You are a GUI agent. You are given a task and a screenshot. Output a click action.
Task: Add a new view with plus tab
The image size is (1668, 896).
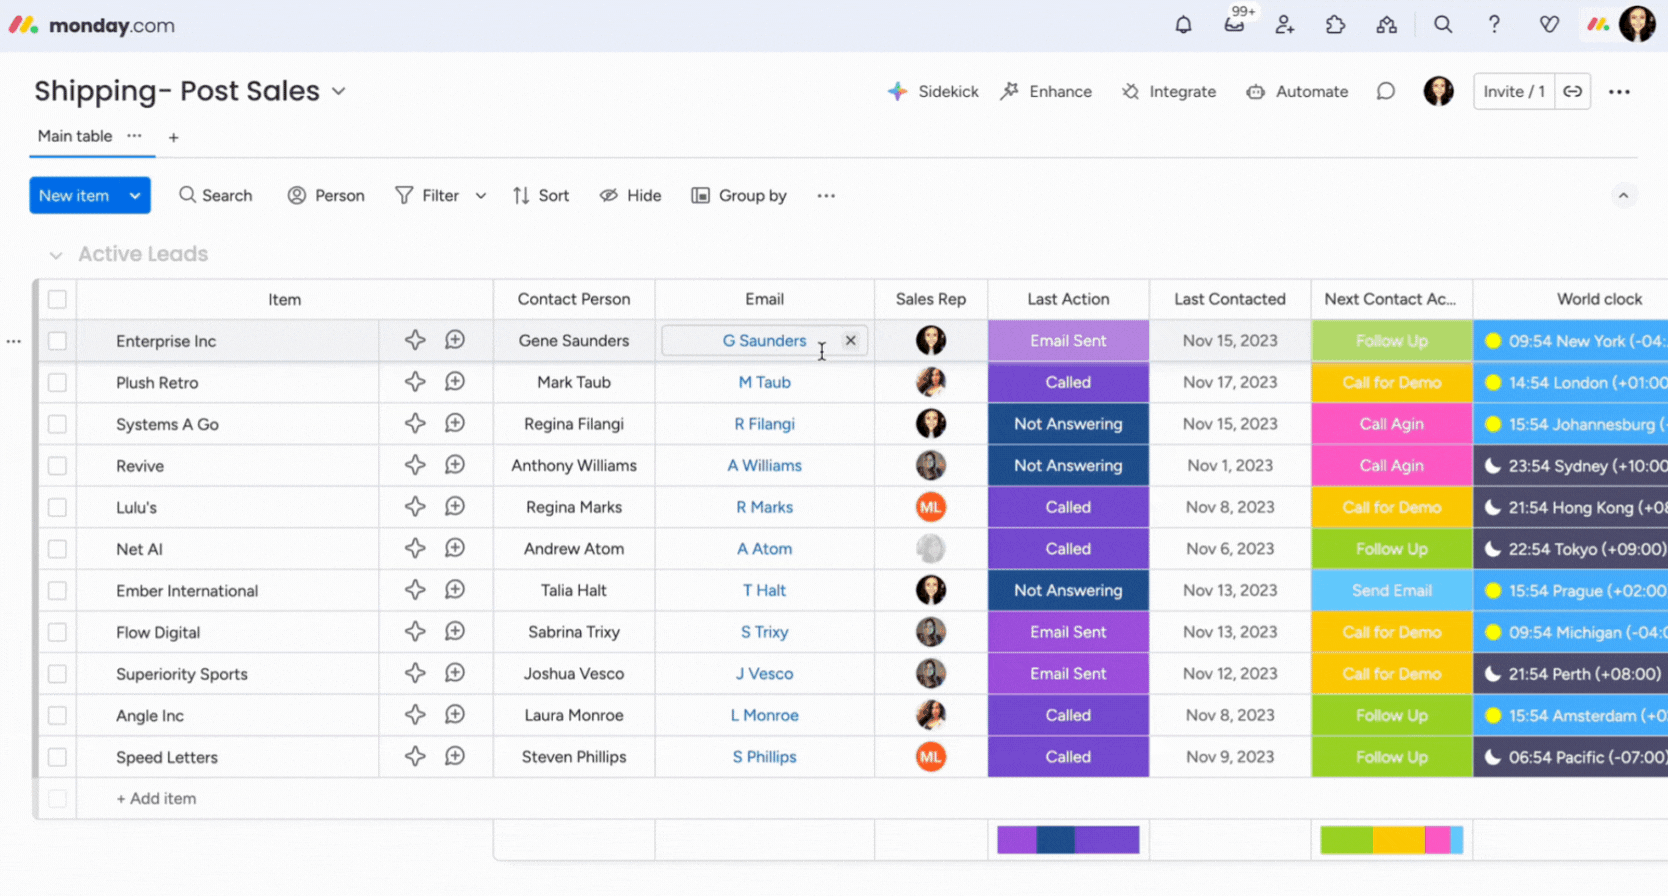pos(173,137)
